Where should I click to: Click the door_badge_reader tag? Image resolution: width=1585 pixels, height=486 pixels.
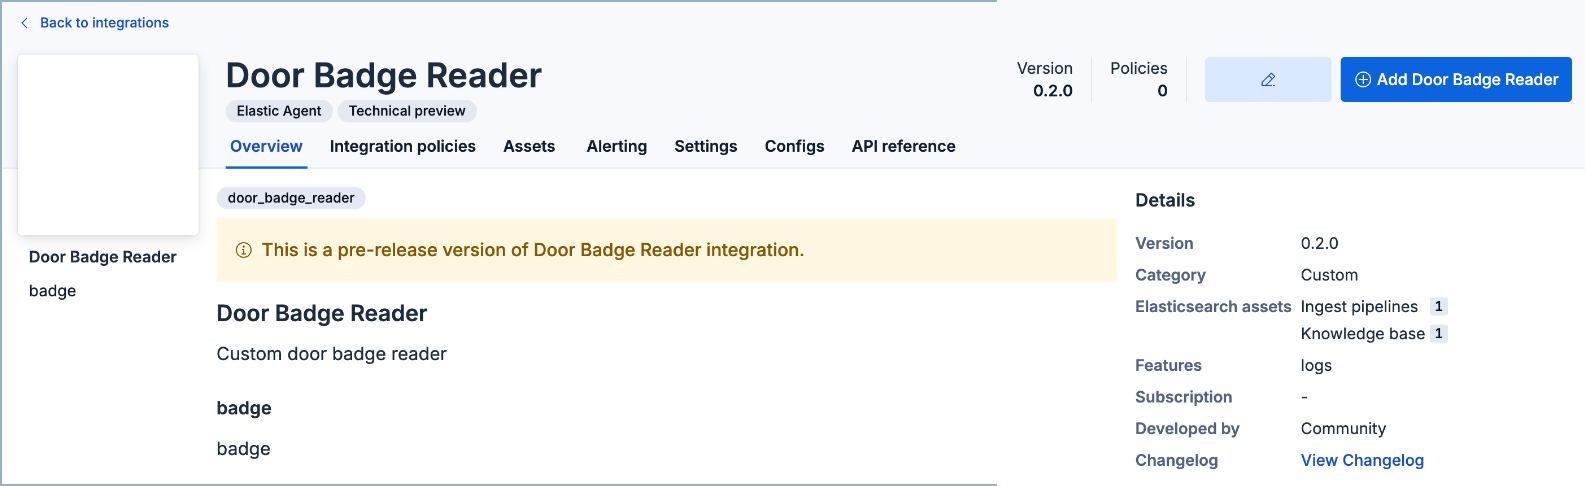[291, 198]
